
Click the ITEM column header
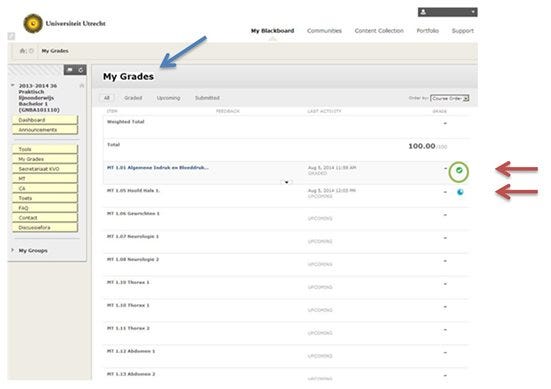pyautogui.click(x=112, y=111)
